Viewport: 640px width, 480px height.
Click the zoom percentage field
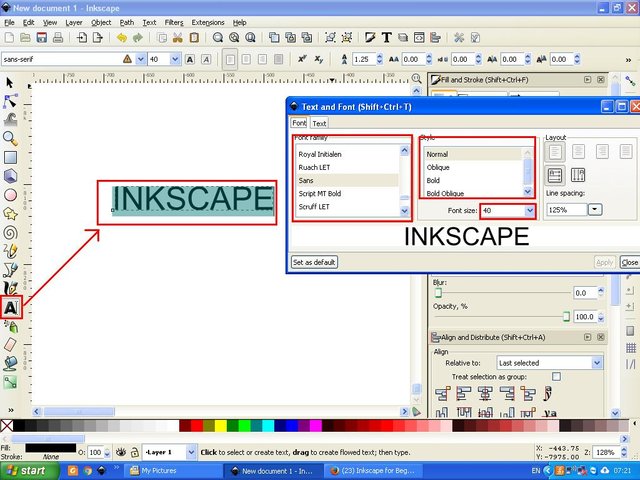click(x=606, y=452)
